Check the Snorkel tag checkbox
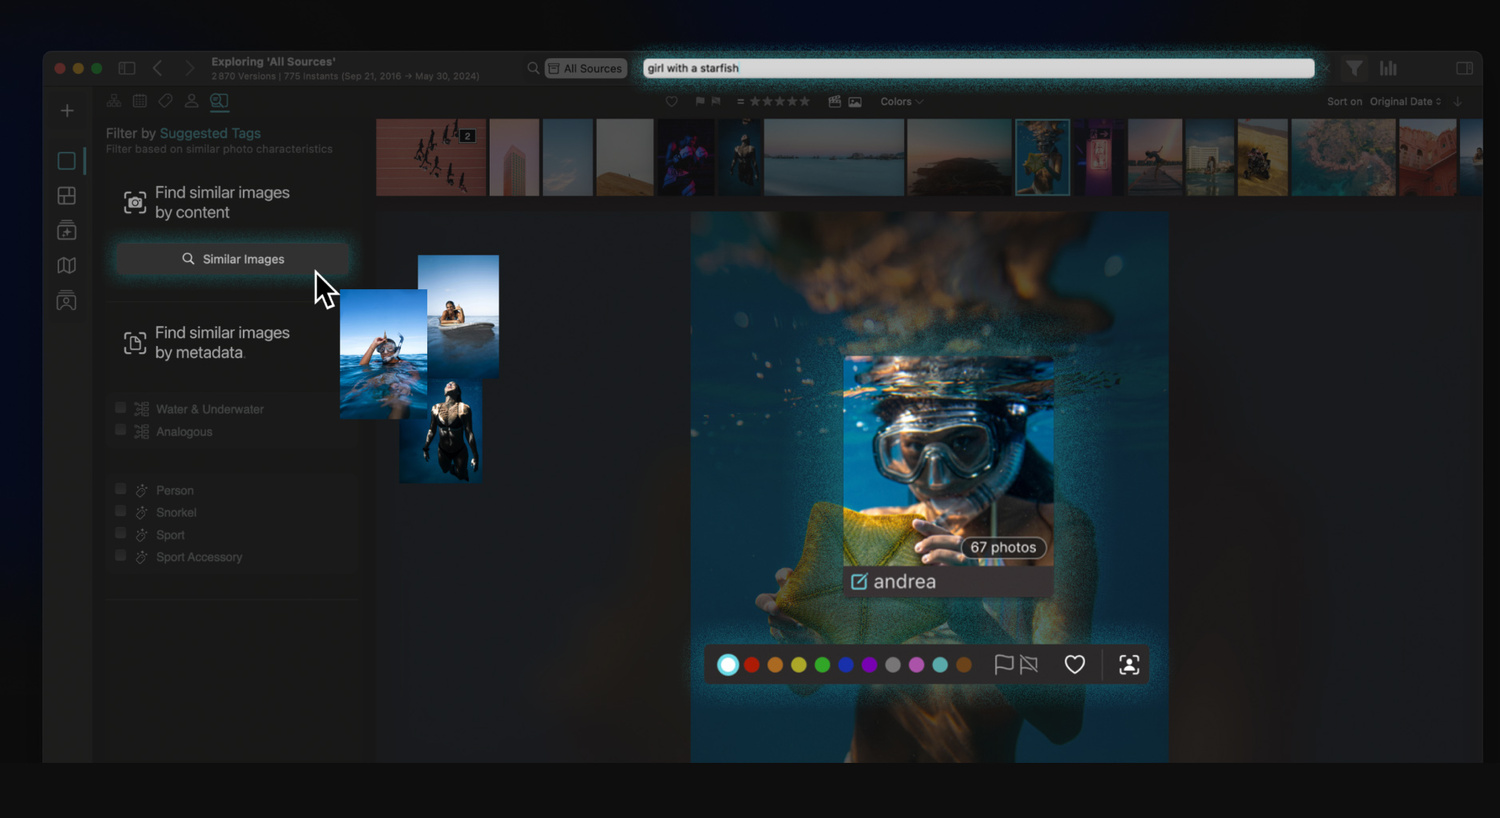This screenshot has width=1500, height=818. coord(121,511)
